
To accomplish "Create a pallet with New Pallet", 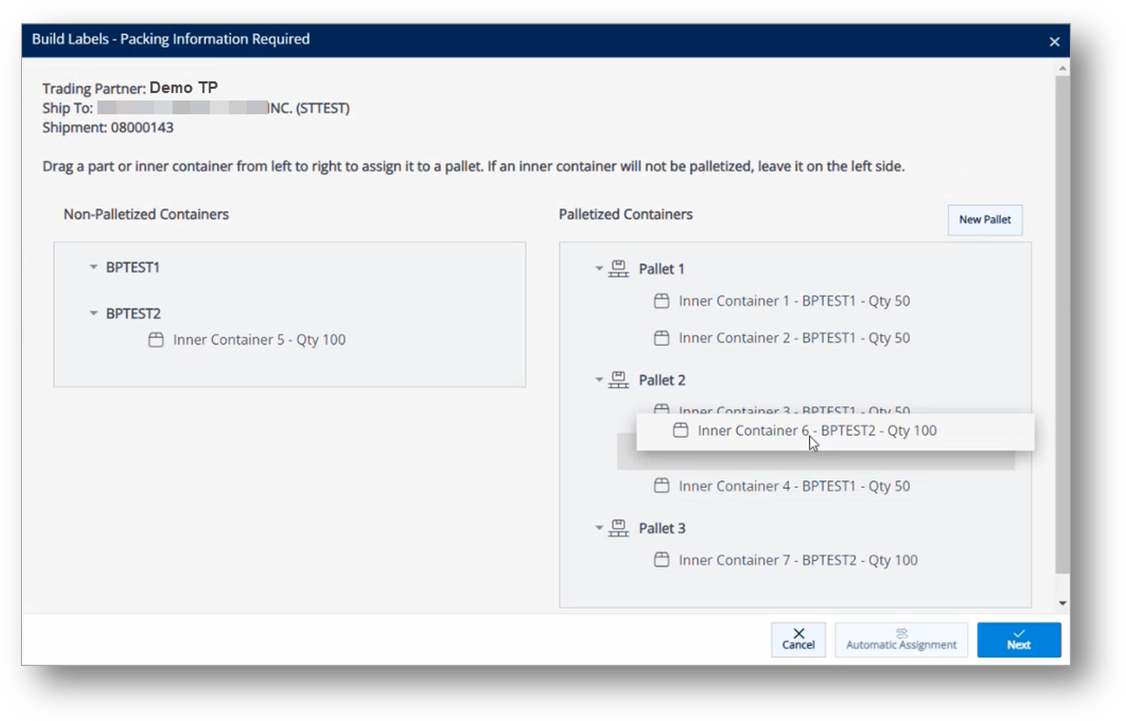I will tap(984, 219).
